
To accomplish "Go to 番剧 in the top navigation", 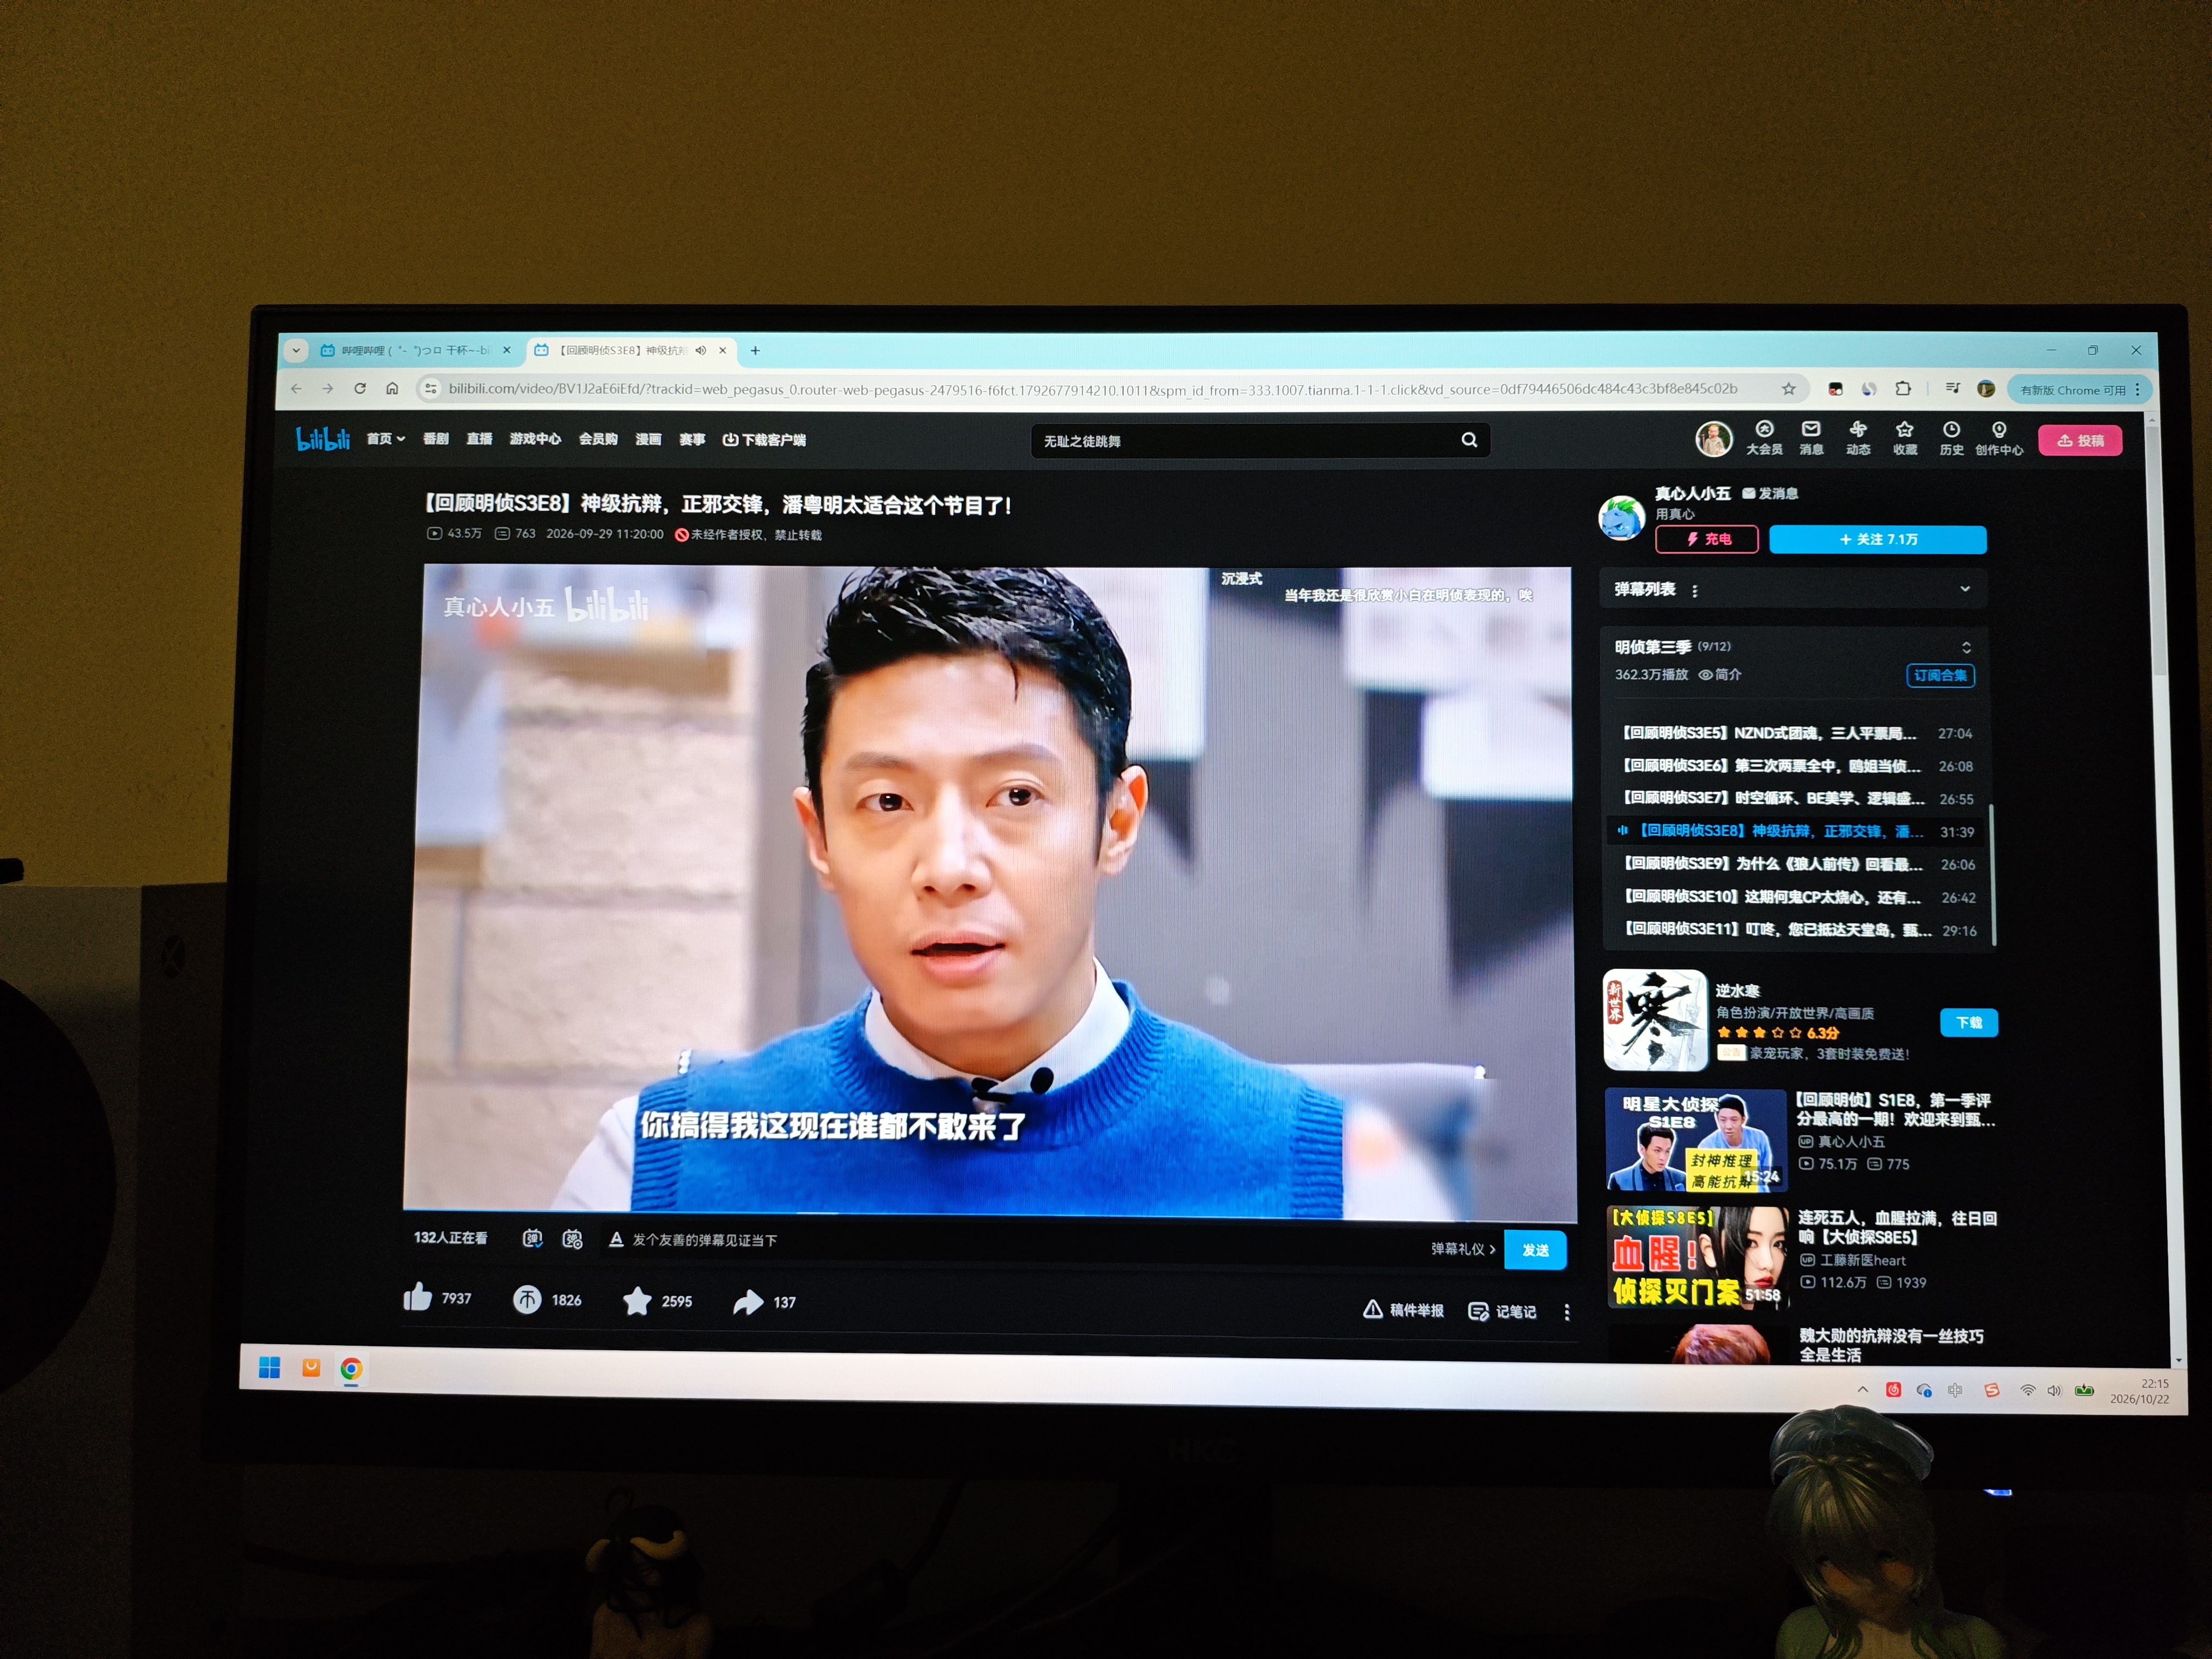I will click(435, 438).
